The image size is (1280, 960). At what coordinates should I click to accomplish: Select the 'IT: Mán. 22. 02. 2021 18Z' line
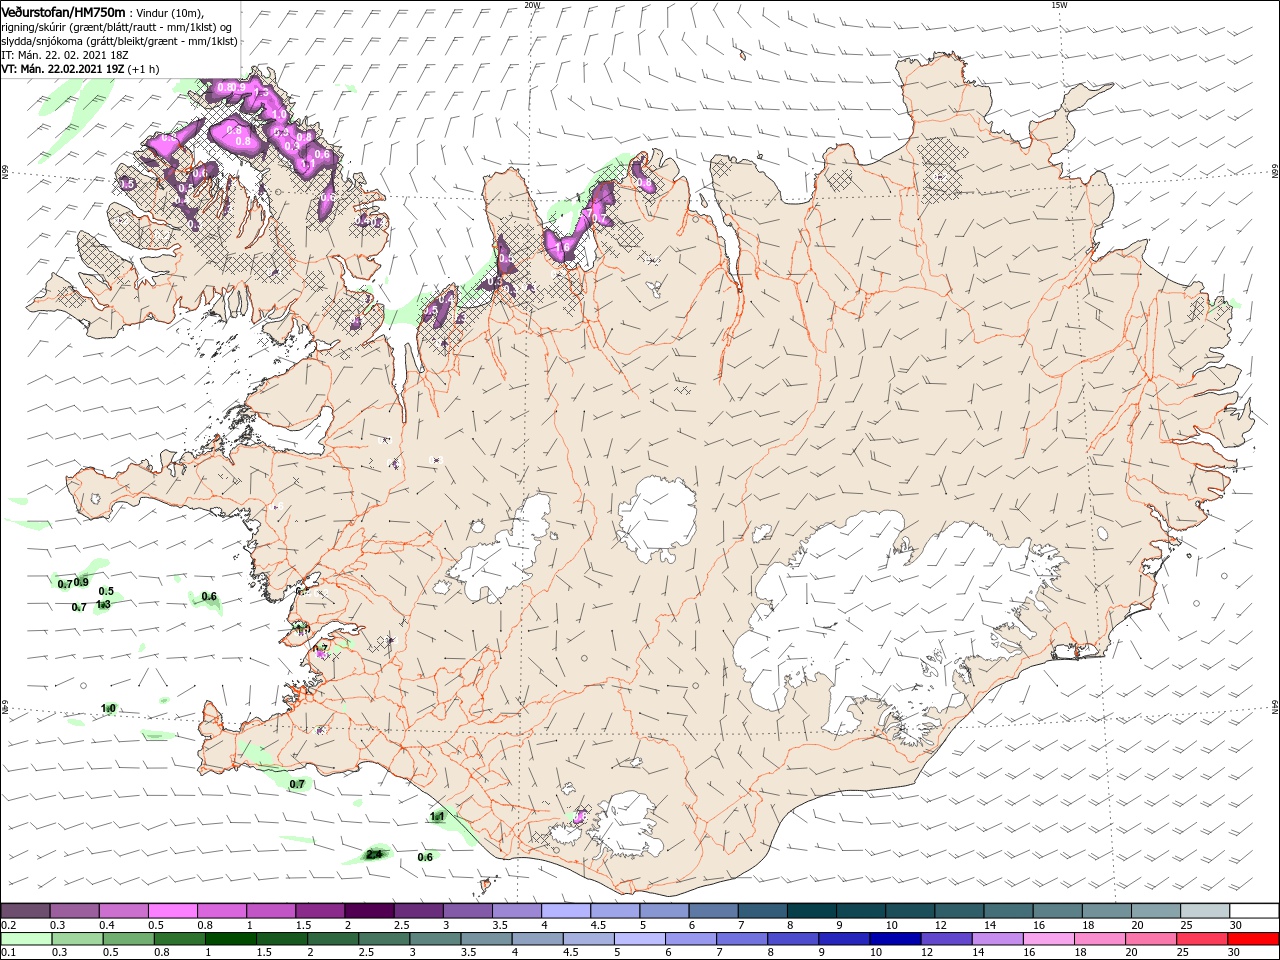point(64,55)
